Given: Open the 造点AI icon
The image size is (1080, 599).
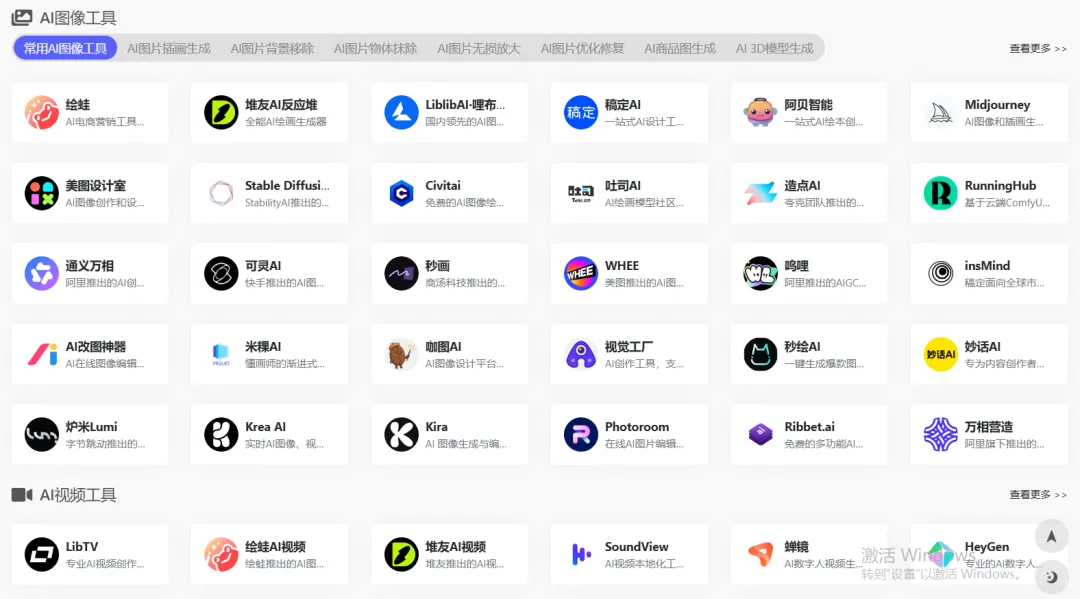Looking at the screenshot, I should (760, 193).
